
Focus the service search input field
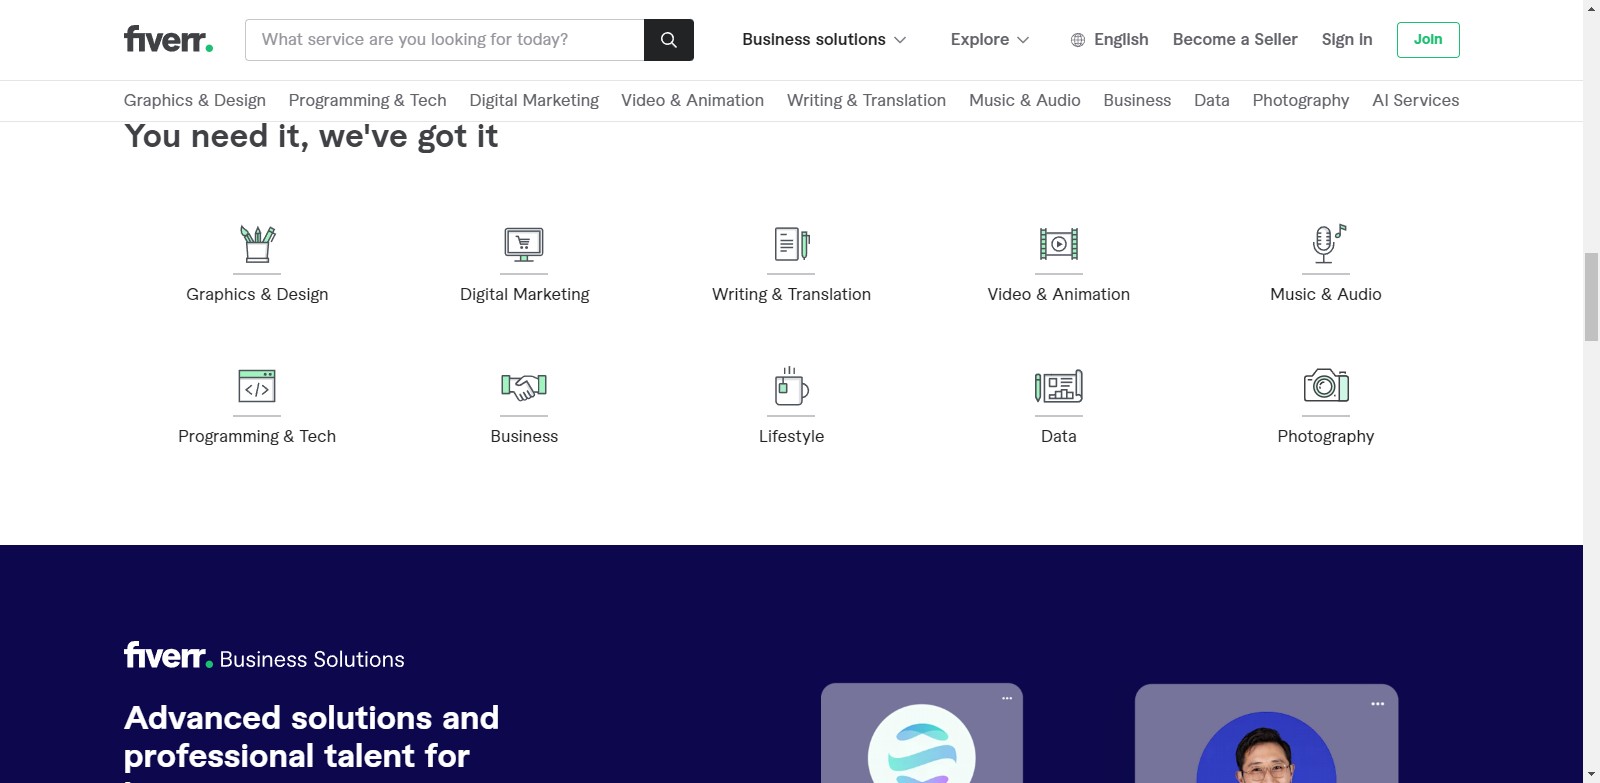click(445, 40)
